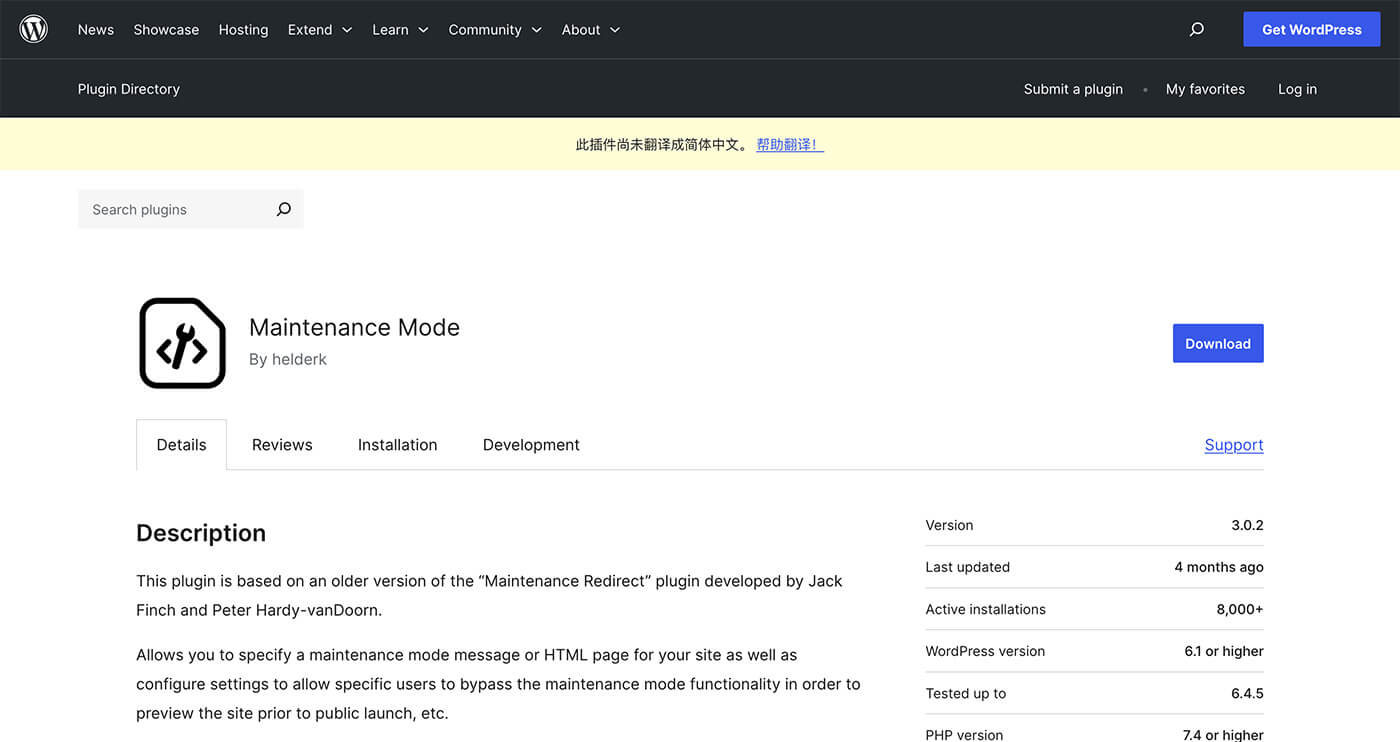This screenshot has height=742, width=1400.
Task: Click the WordPress logo icon
Action: pos(34,29)
